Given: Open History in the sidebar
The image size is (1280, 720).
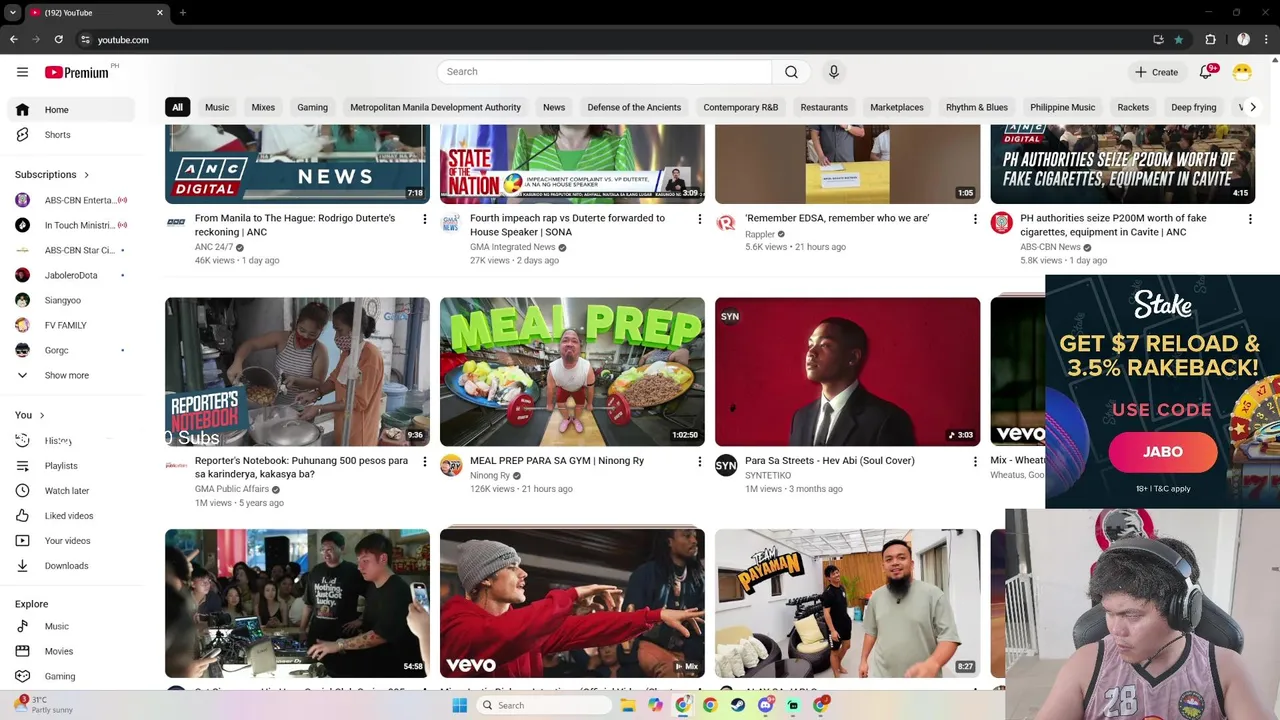Looking at the screenshot, I should coord(70,441).
